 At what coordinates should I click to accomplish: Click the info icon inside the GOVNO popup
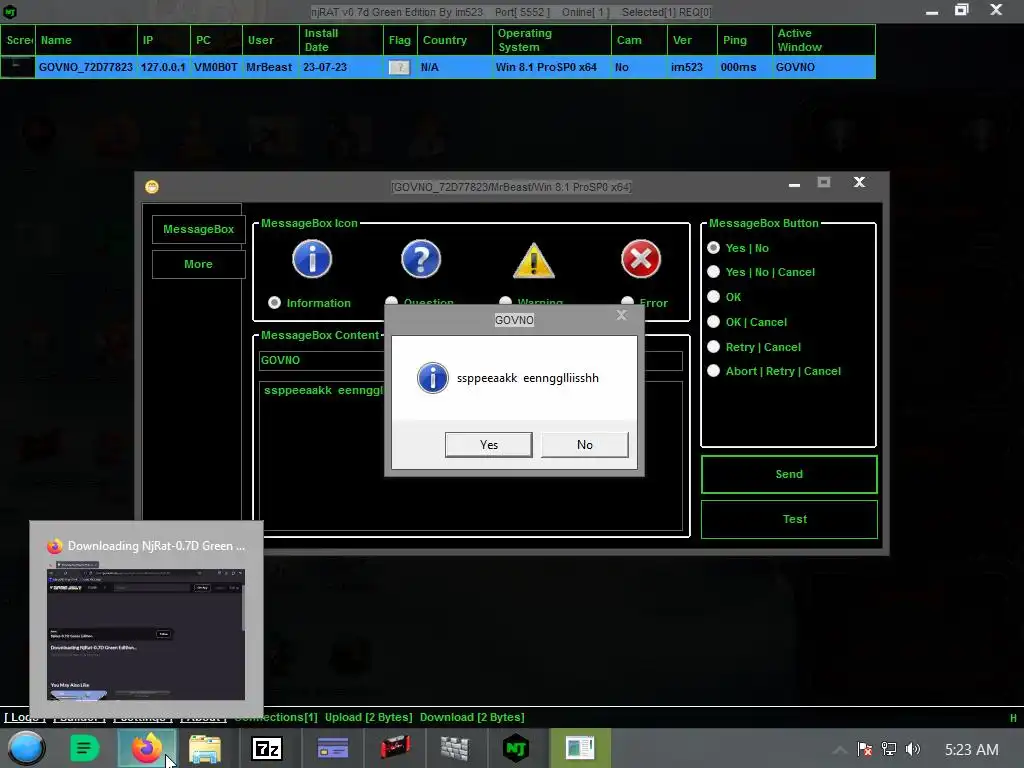tap(432, 378)
